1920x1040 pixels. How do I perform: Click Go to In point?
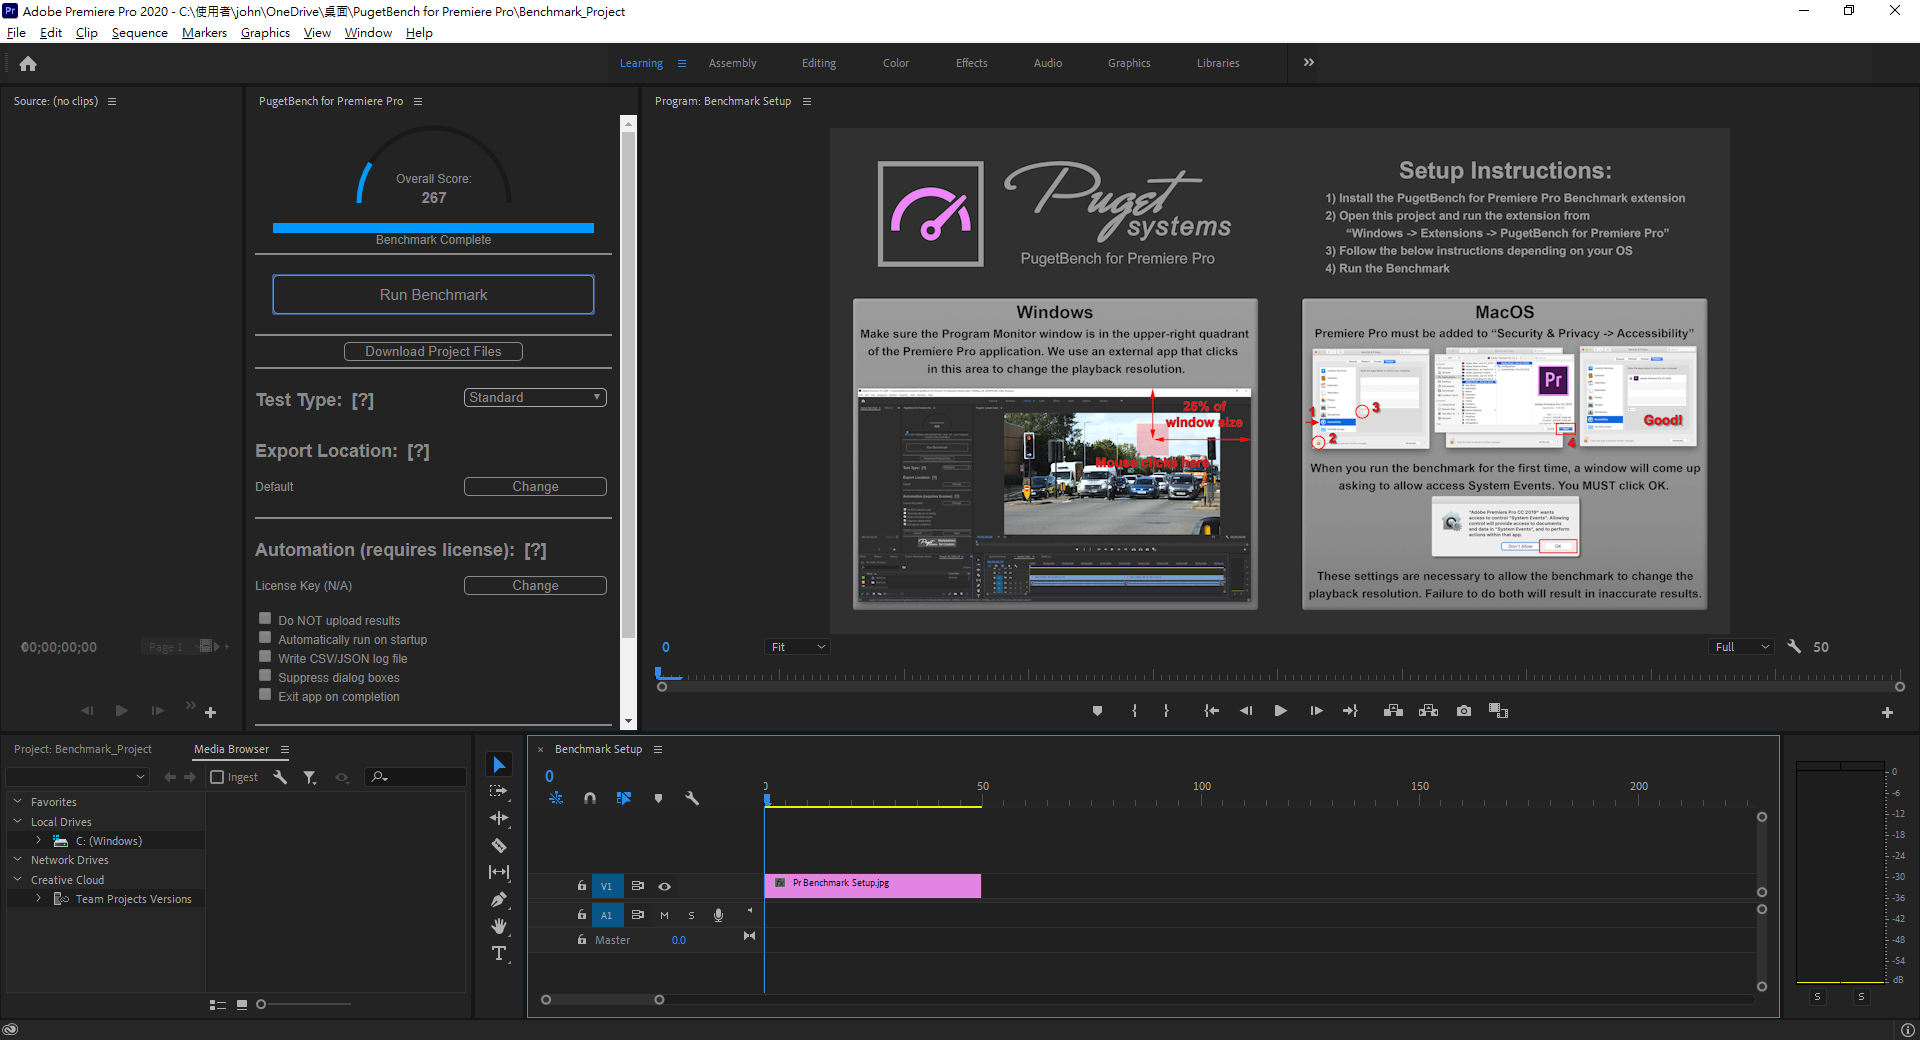tap(1211, 711)
